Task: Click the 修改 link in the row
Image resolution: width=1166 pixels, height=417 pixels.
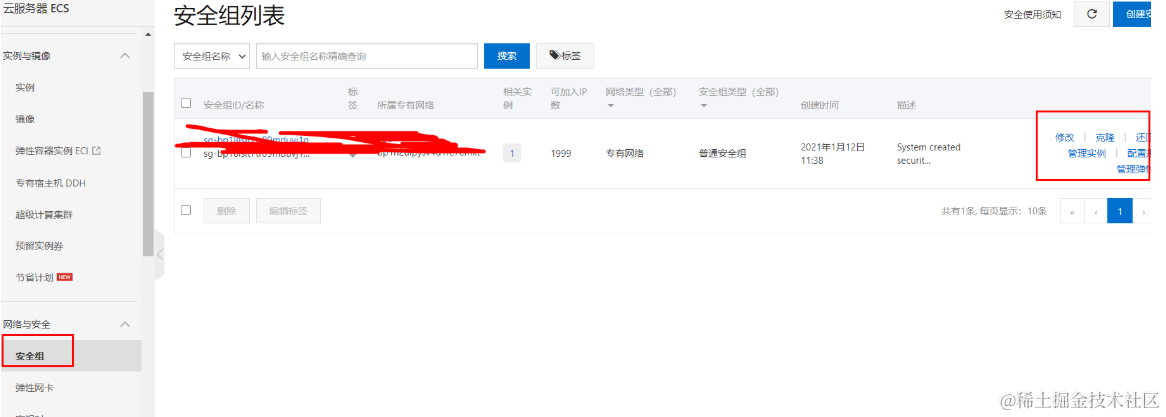Action: click(1065, 138)
